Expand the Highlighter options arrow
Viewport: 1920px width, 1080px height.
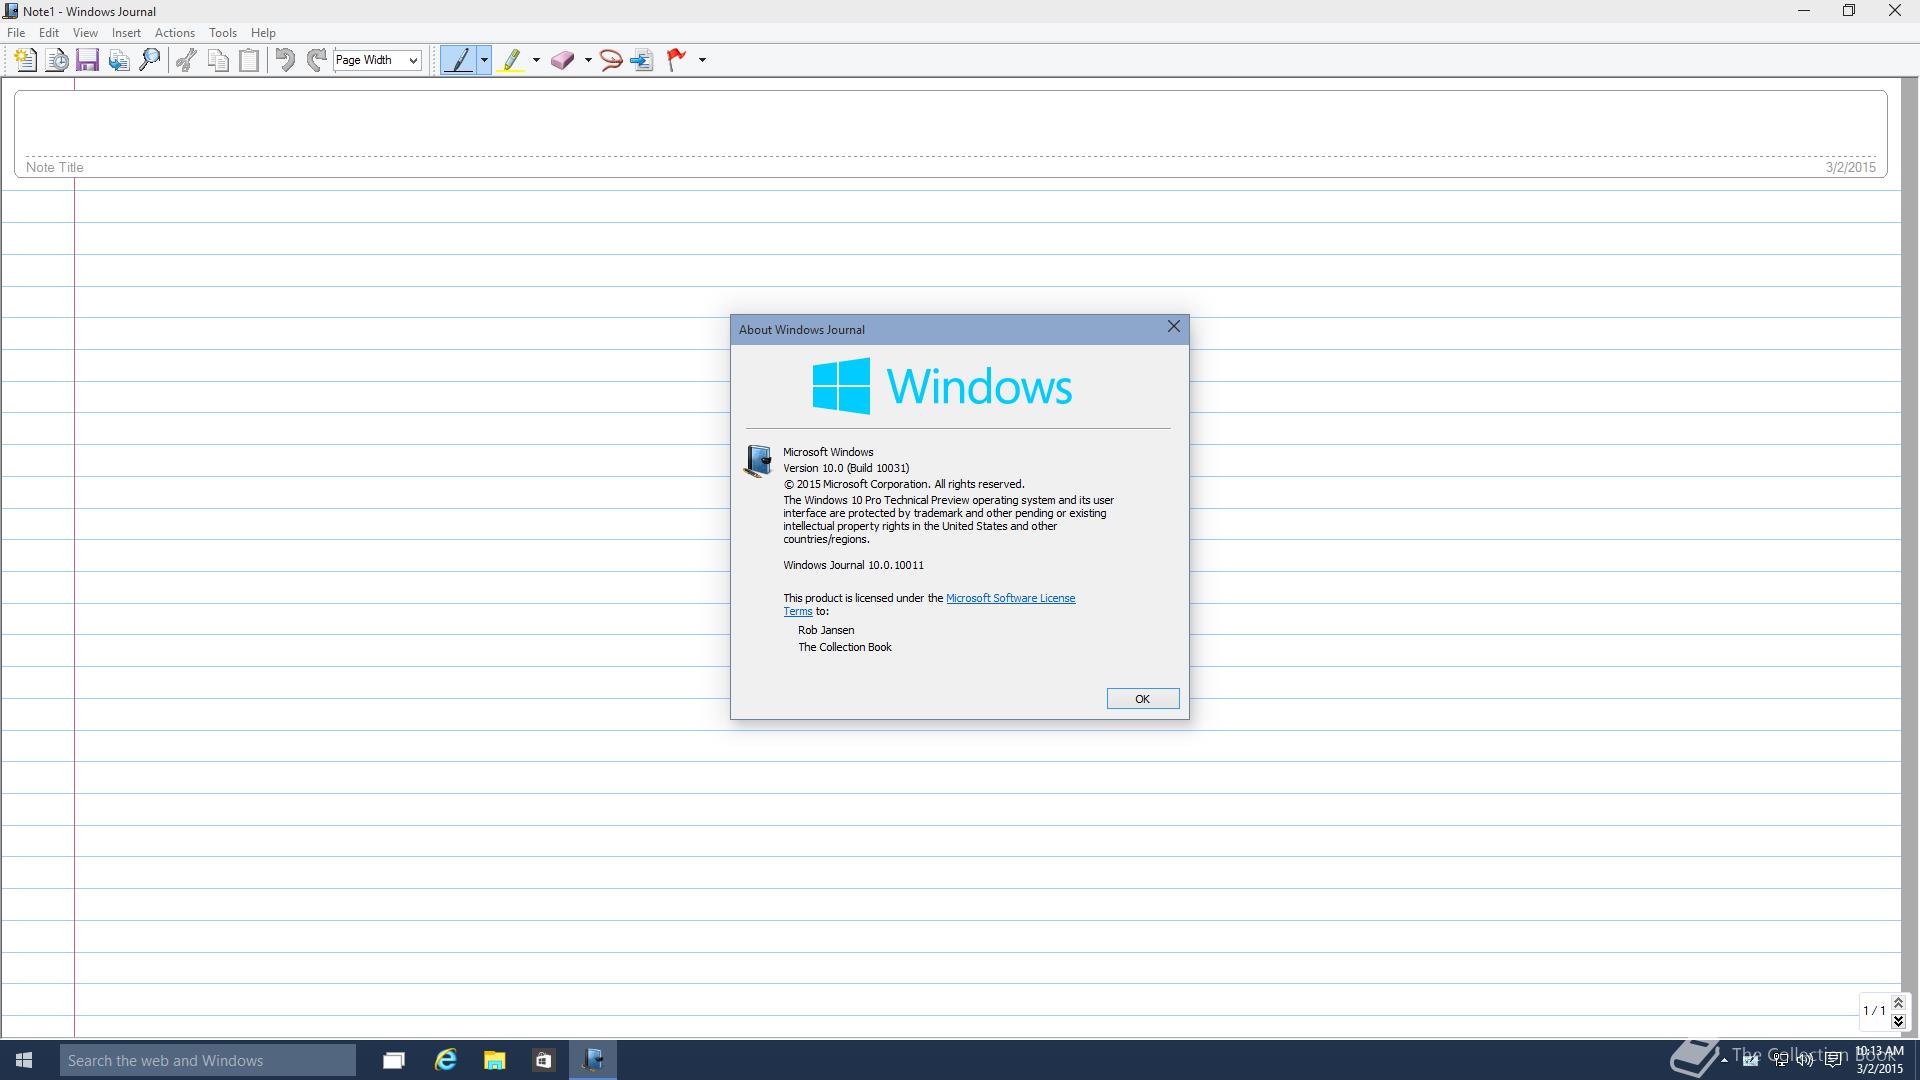(536, 60)
